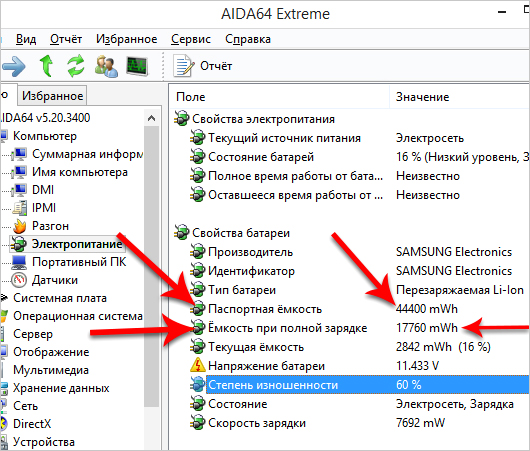Select Системная плата in the tree
The width and height of the screenshot is (530, 451).
click(60, 298)
